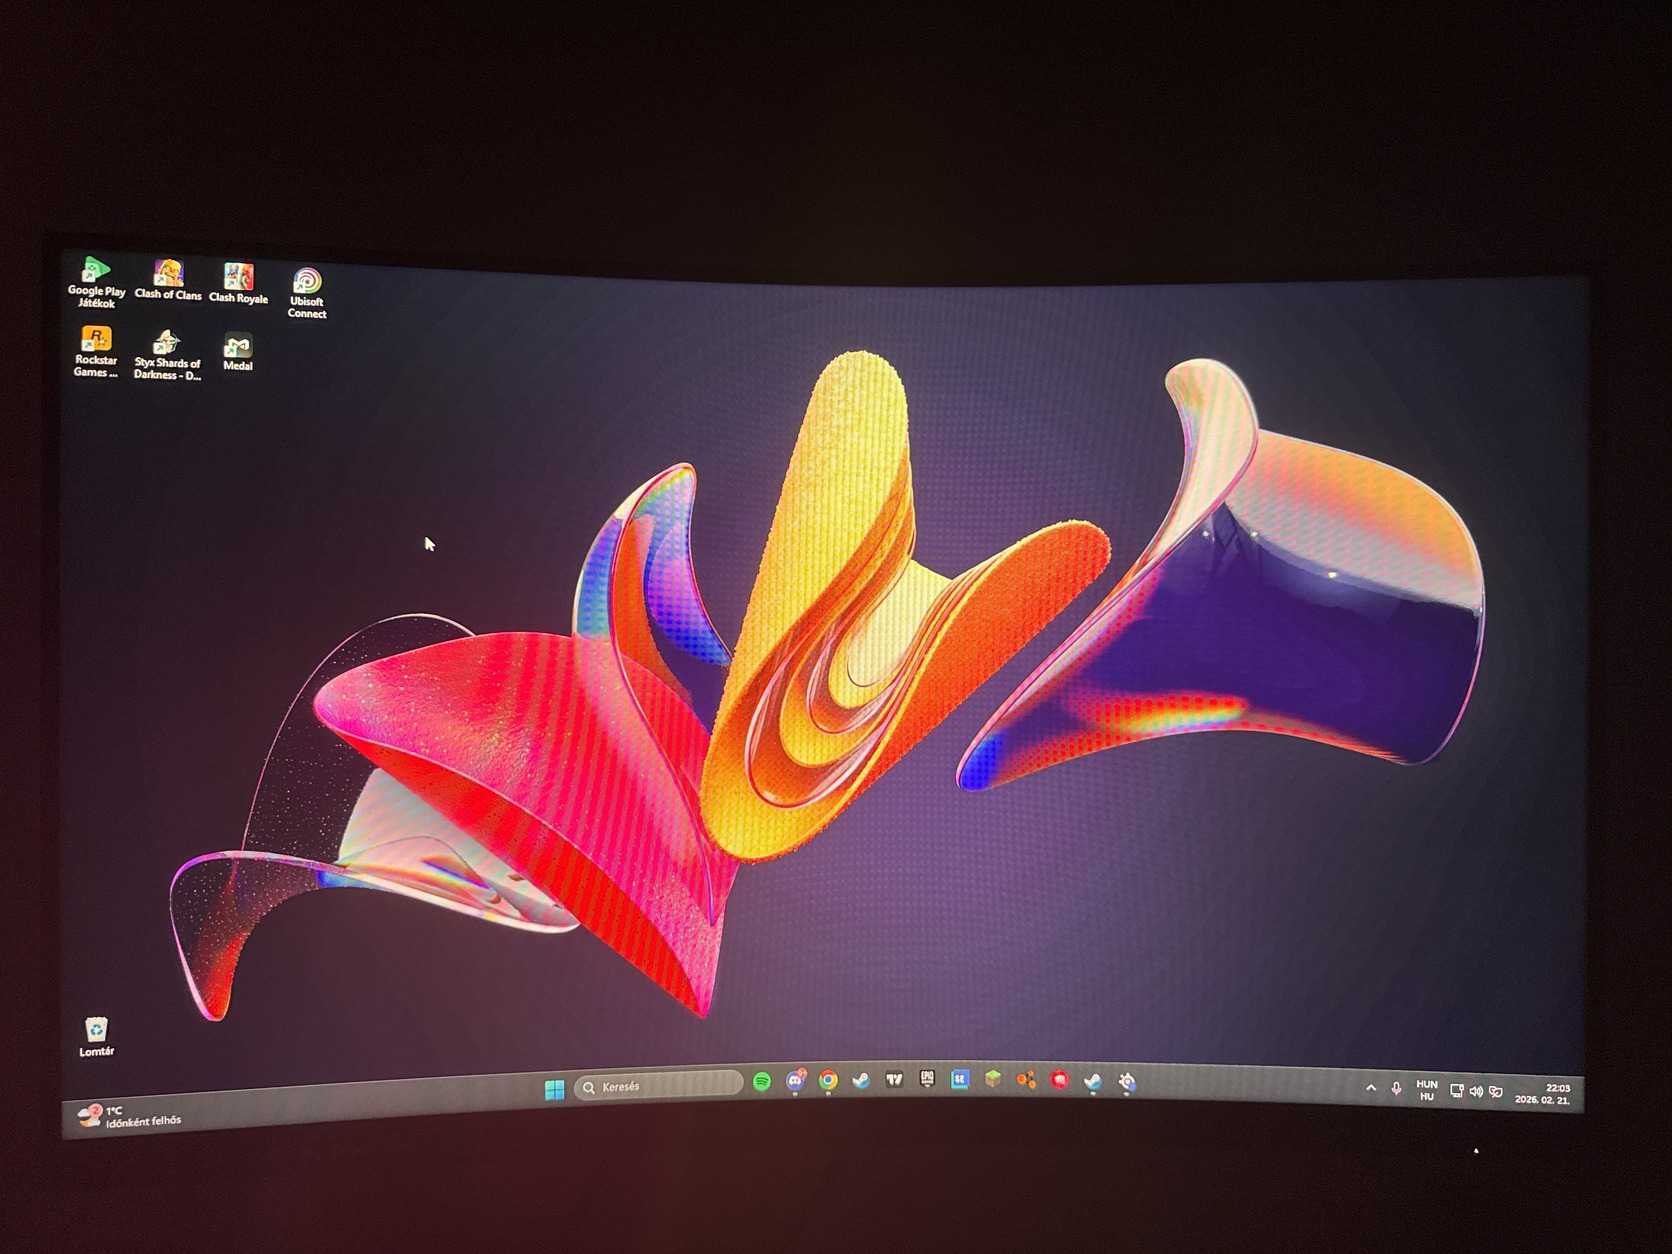Switch to Google Chrome on the taskbar
This screenshot has width=1672, height=1254.
[x=828, y=1080]
